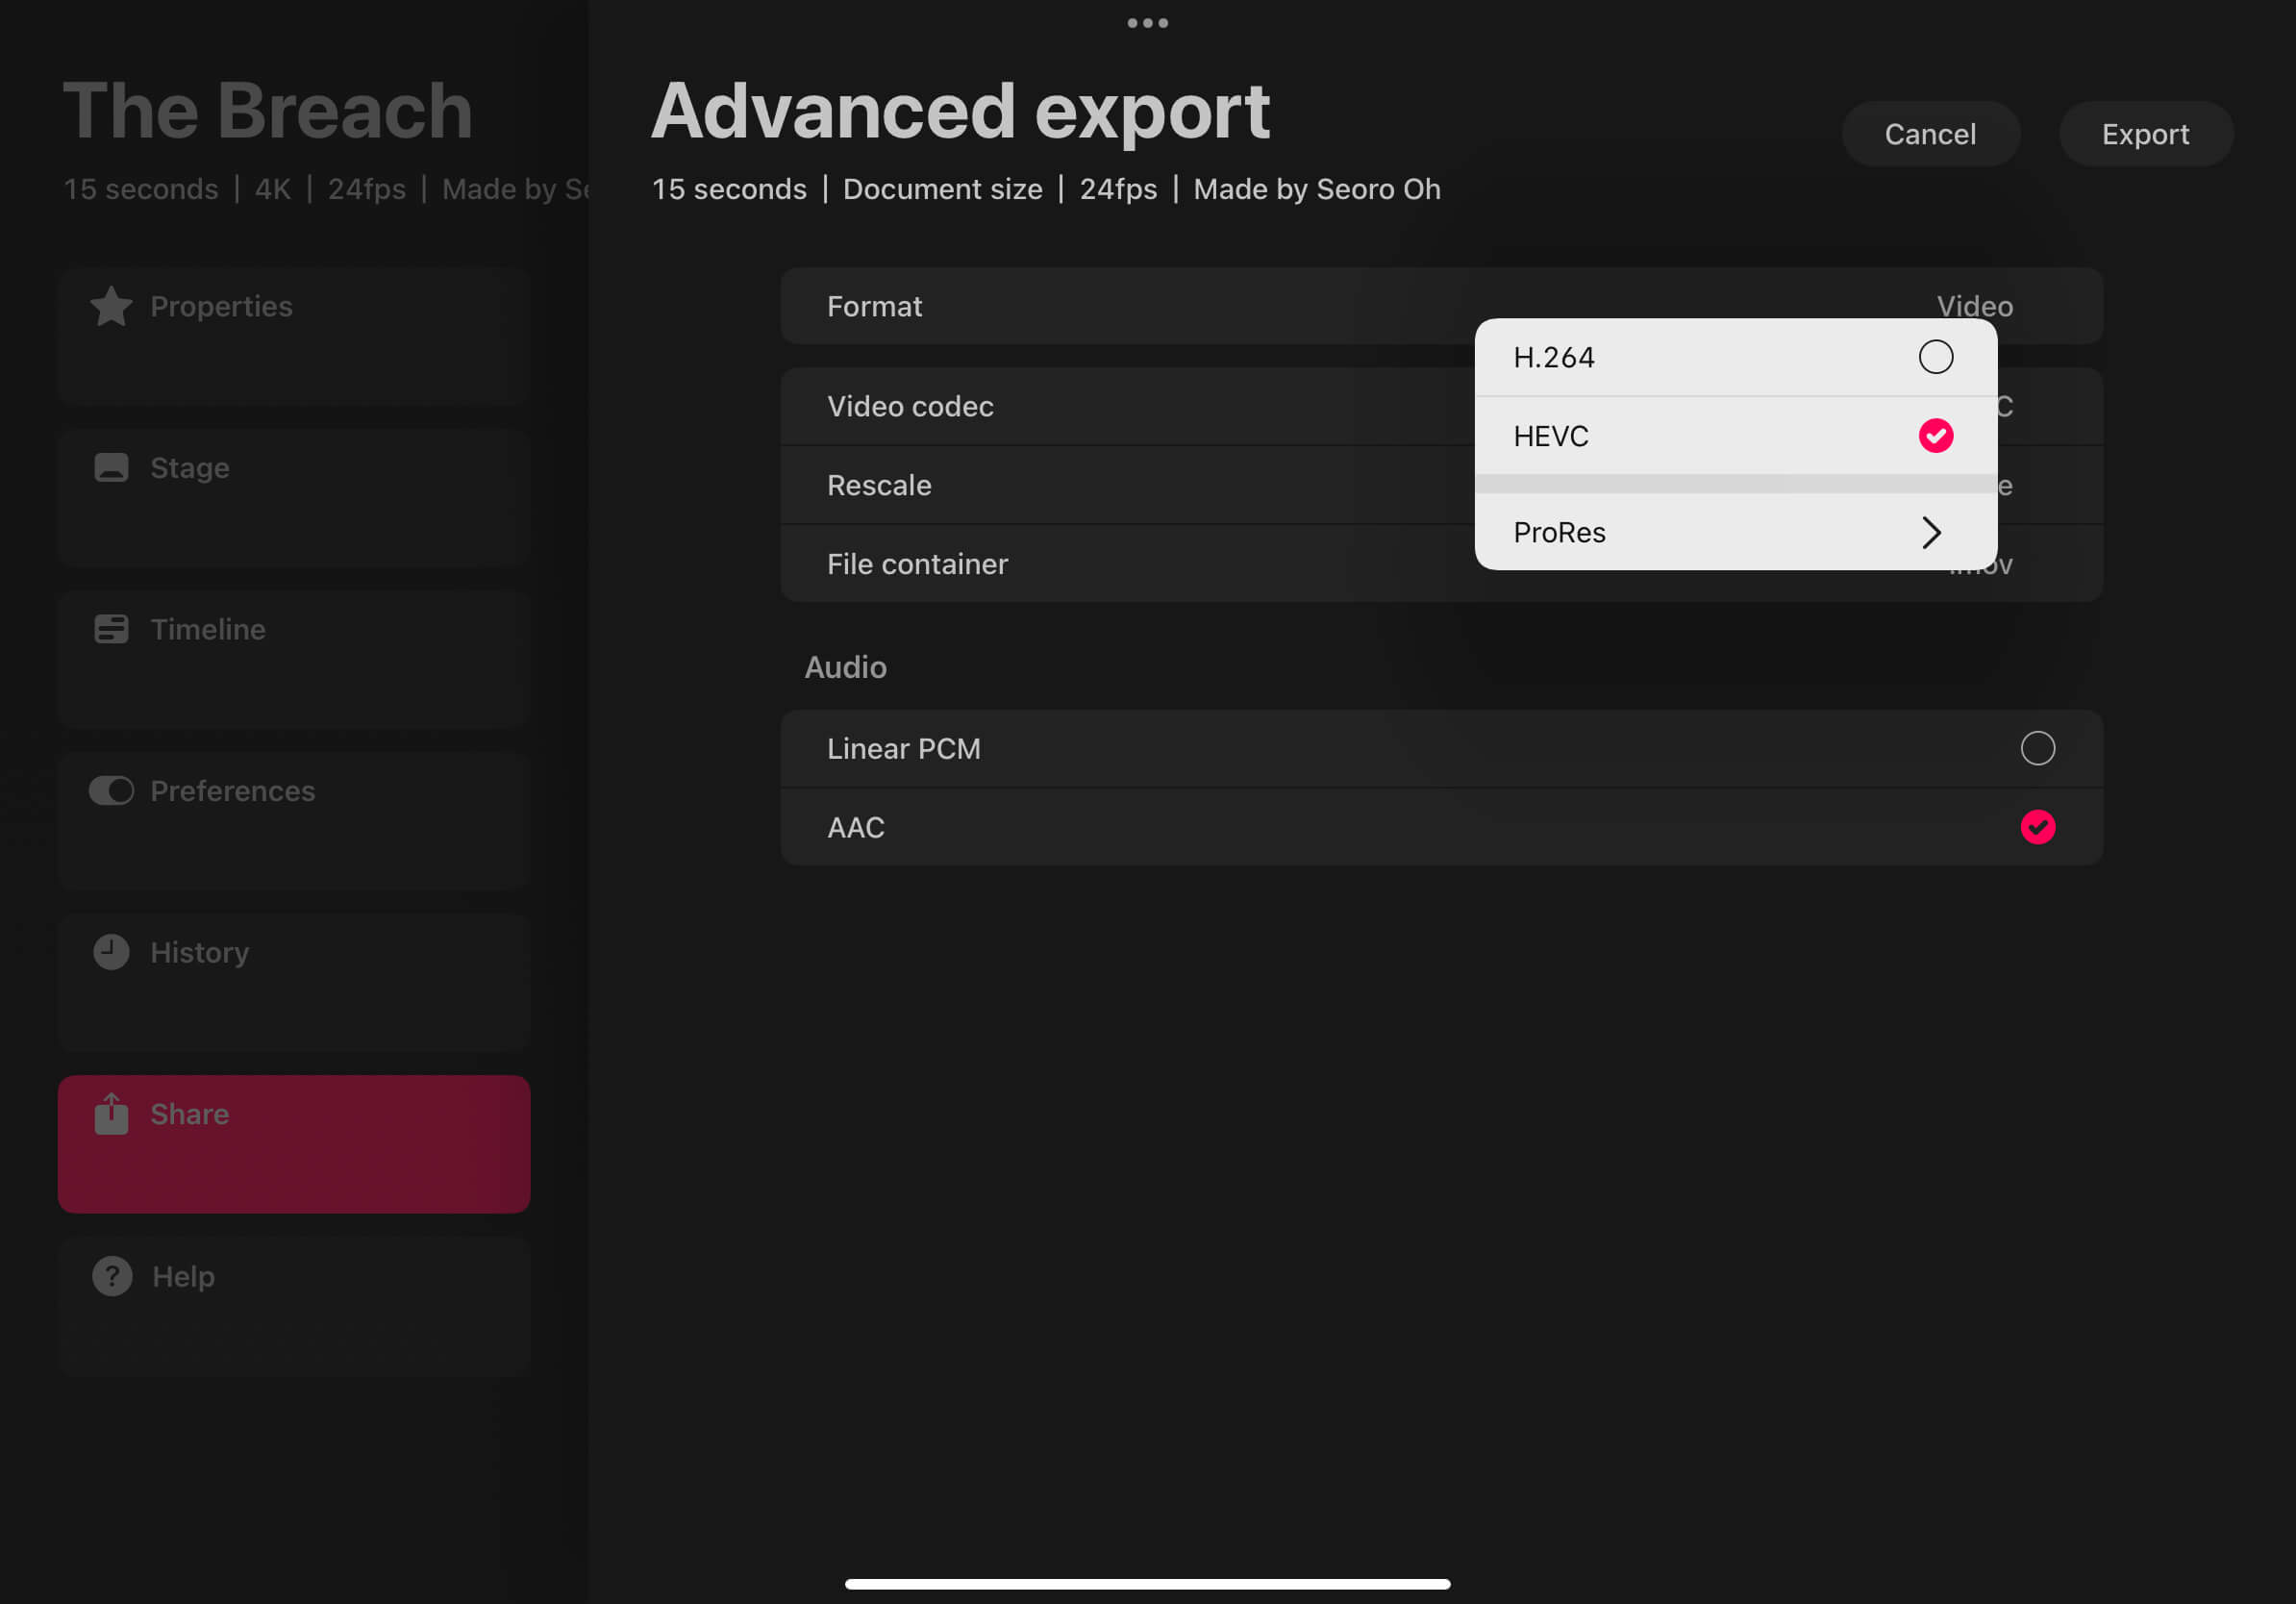This screenshot has height=1604, width=2296.
Task: Choose HEVC from the codec menu
Action: coord(1733,435)
